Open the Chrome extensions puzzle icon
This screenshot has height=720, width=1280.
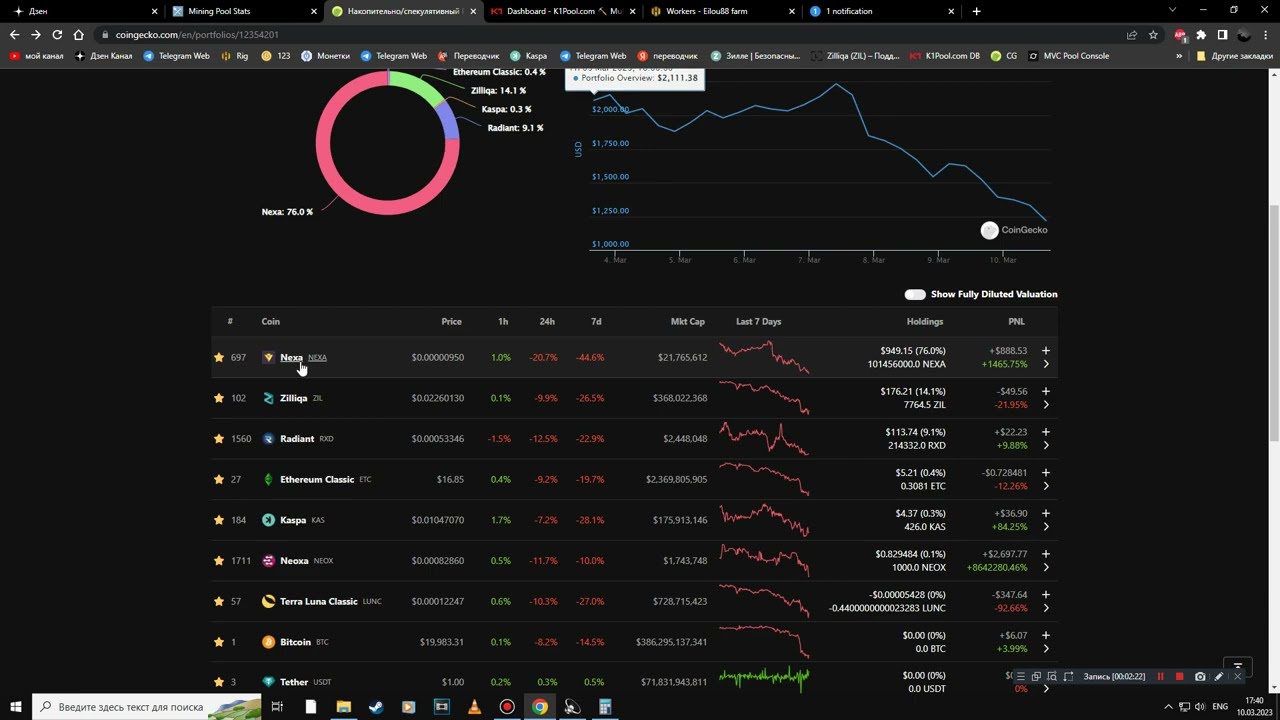pos(1201,34)
